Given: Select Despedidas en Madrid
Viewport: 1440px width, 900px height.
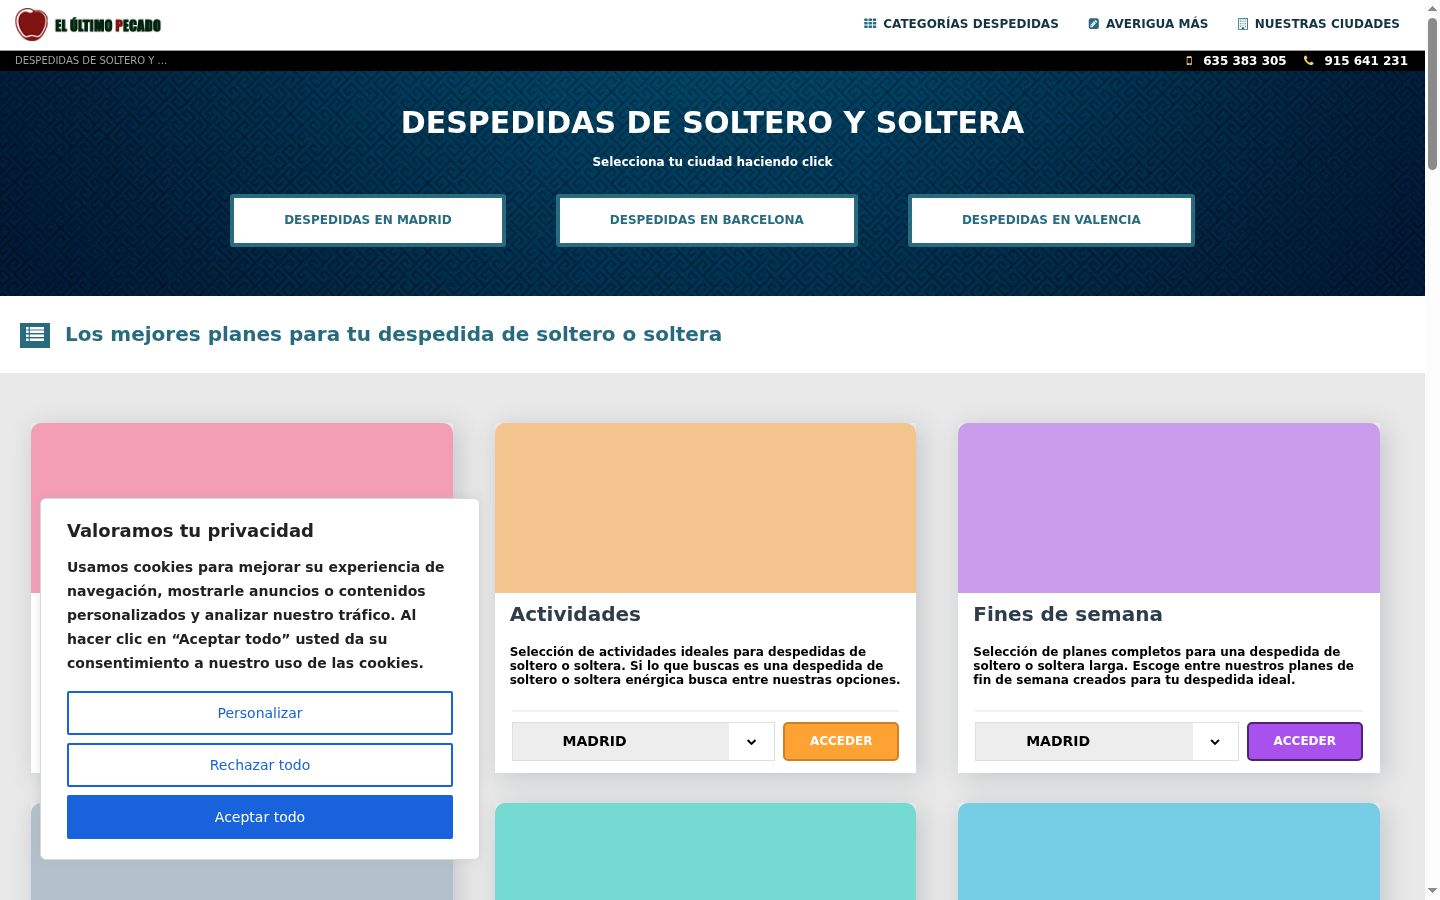Looking at the screenshot, I should pos(368,220).
